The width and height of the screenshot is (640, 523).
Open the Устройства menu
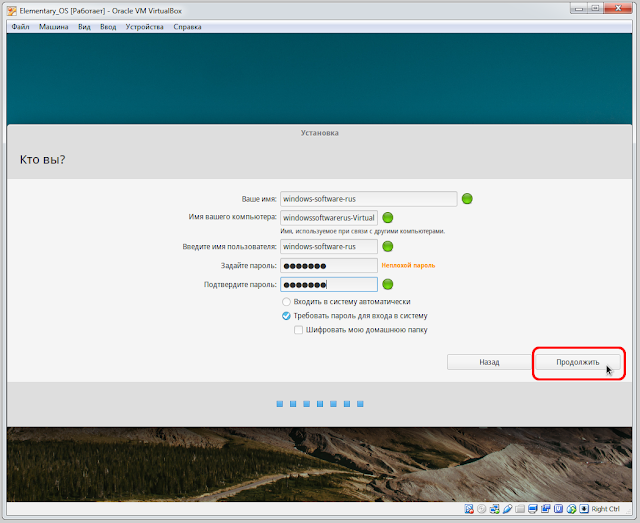click(144, 27)
